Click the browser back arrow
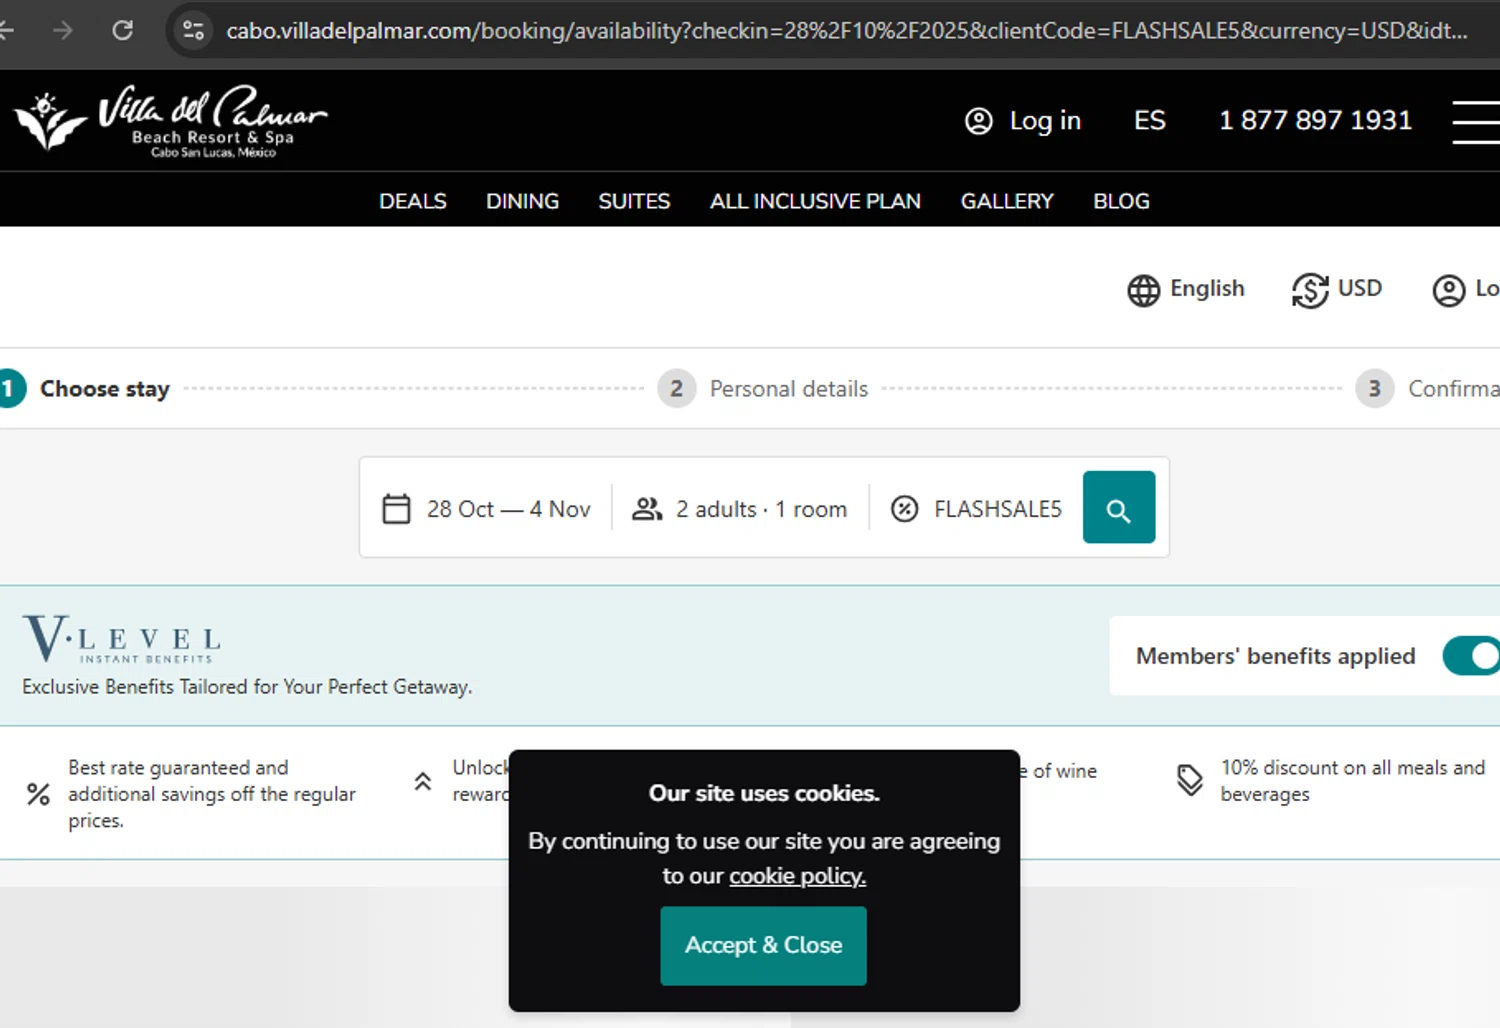Image resolution: width=1500 pixels, height=1028 pixels. (6, 30)
